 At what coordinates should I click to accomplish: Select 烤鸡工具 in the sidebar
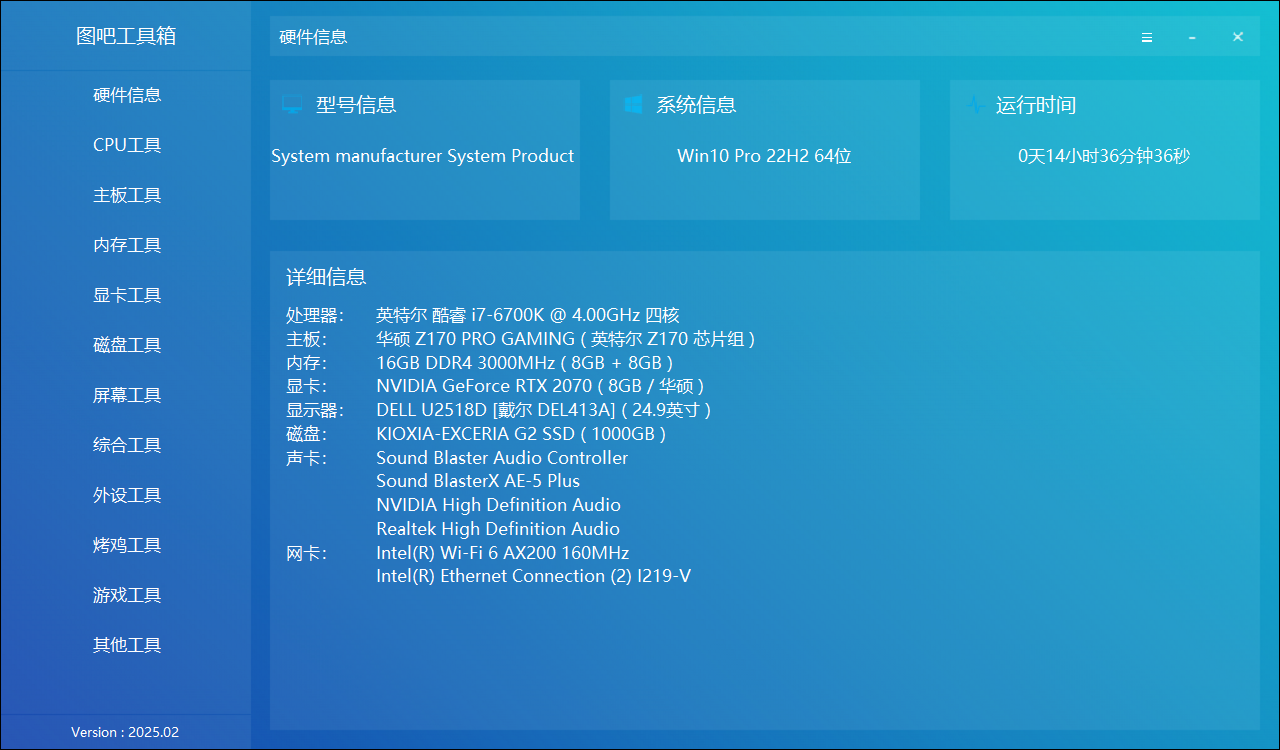click(x=126, y=544)
